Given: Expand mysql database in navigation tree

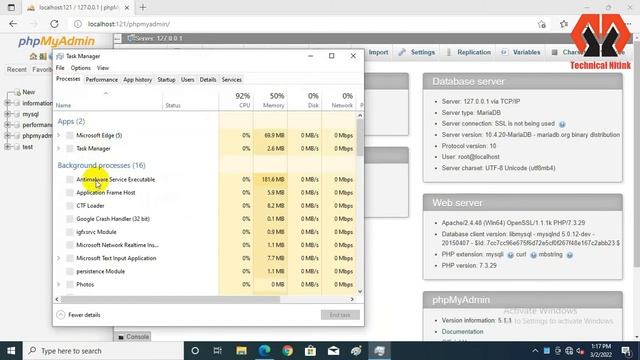Looking at the screenshot, I should click(x=7, y=114).
